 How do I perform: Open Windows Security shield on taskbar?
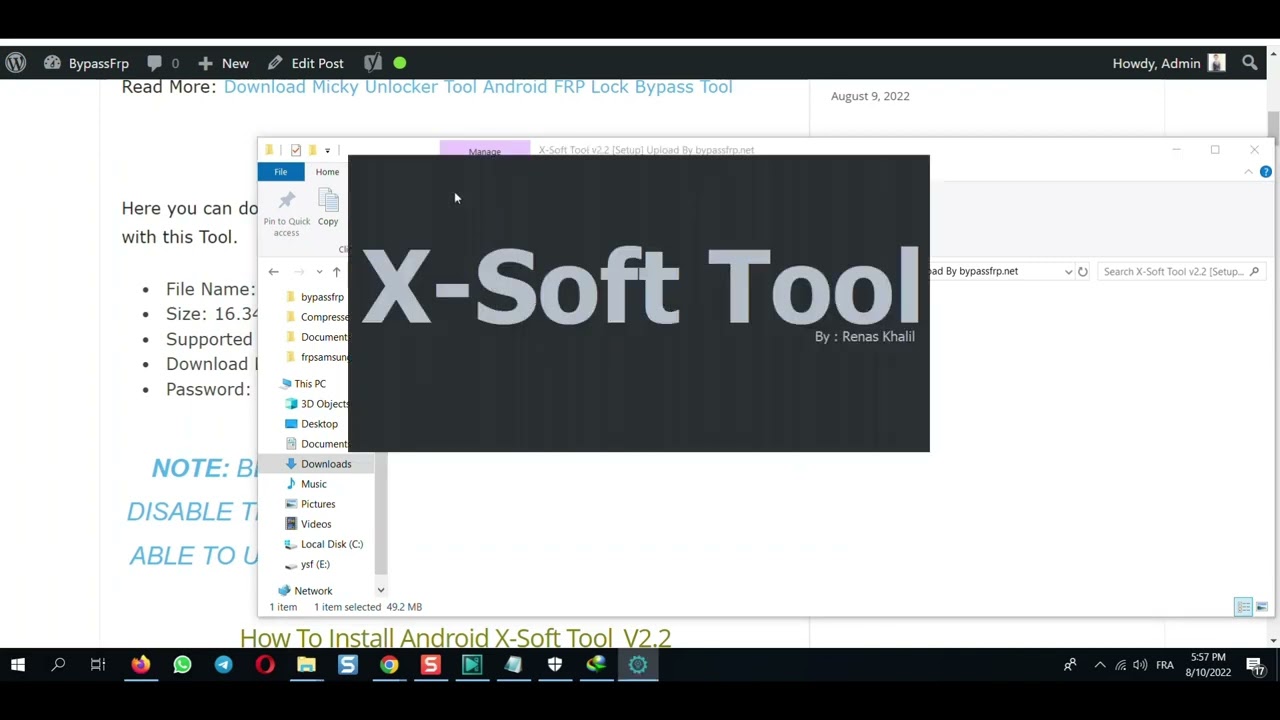click(x=555, y=665)
